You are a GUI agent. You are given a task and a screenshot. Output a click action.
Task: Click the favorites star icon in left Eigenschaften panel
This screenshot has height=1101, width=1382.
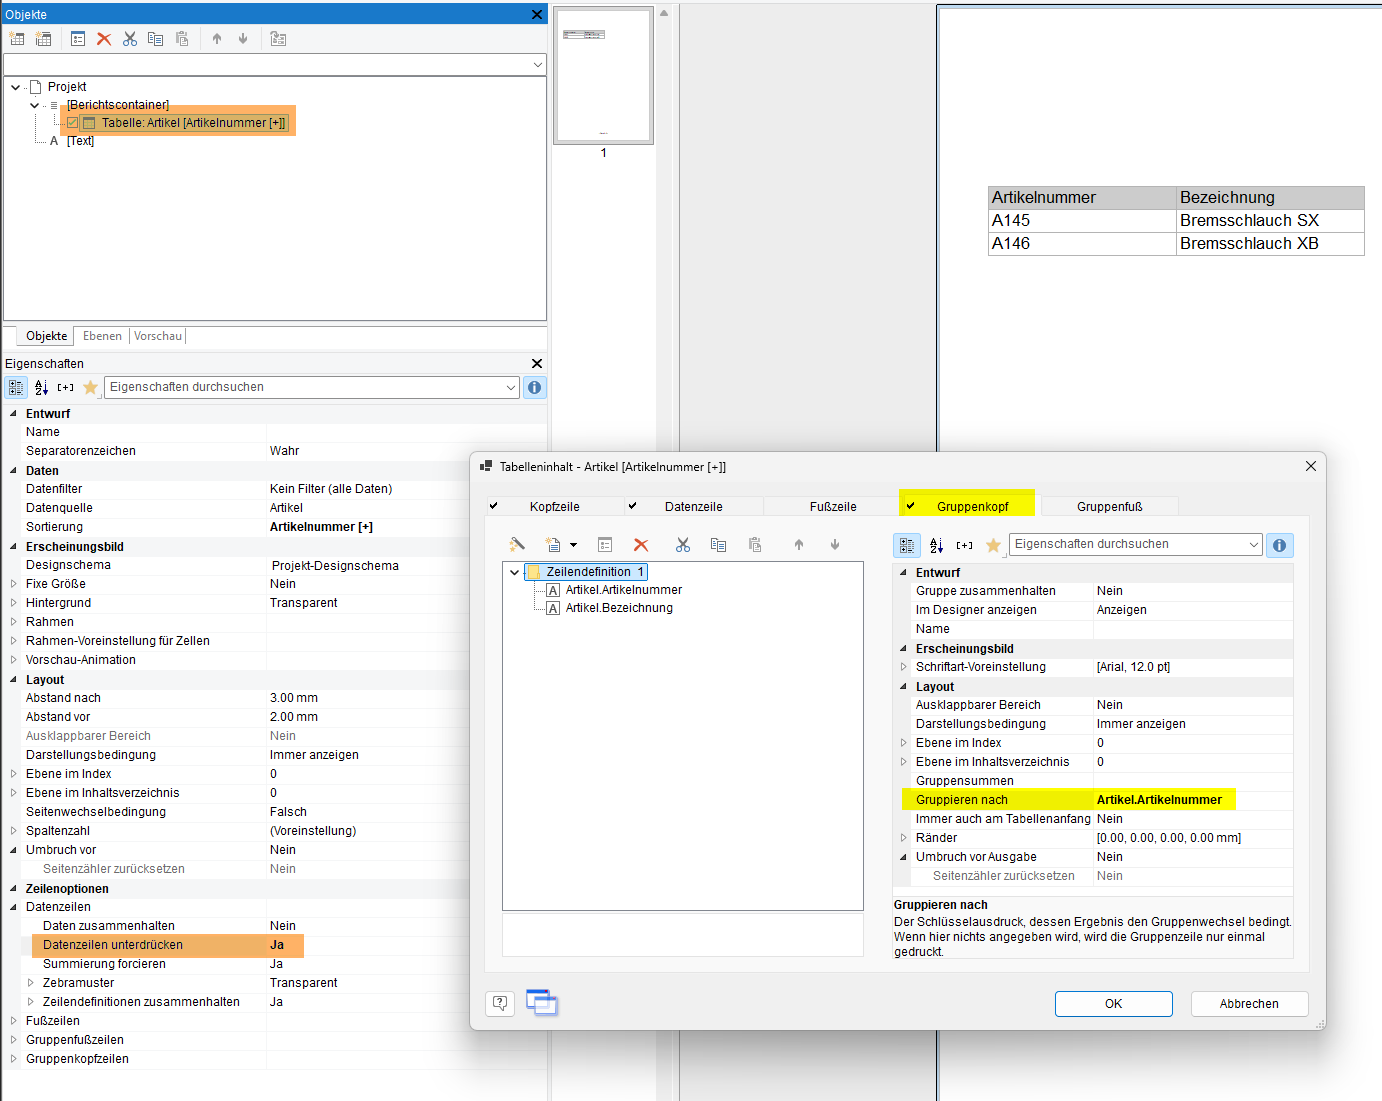tap(90, 387)
